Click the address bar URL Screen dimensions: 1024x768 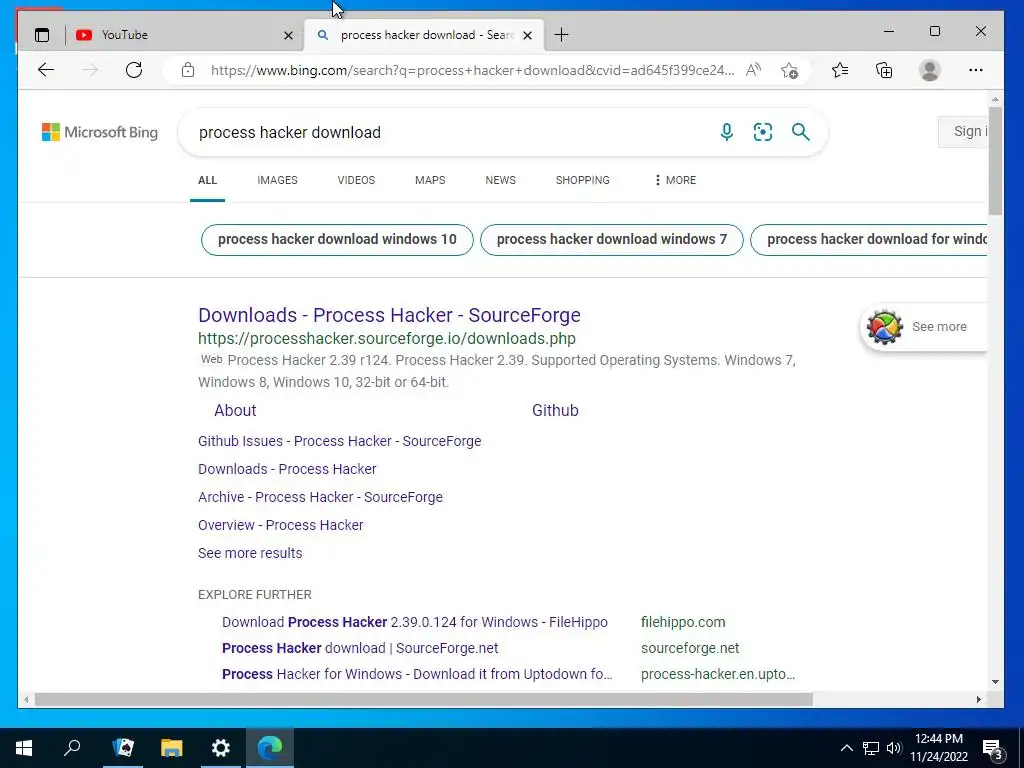[x=472, y=70]
